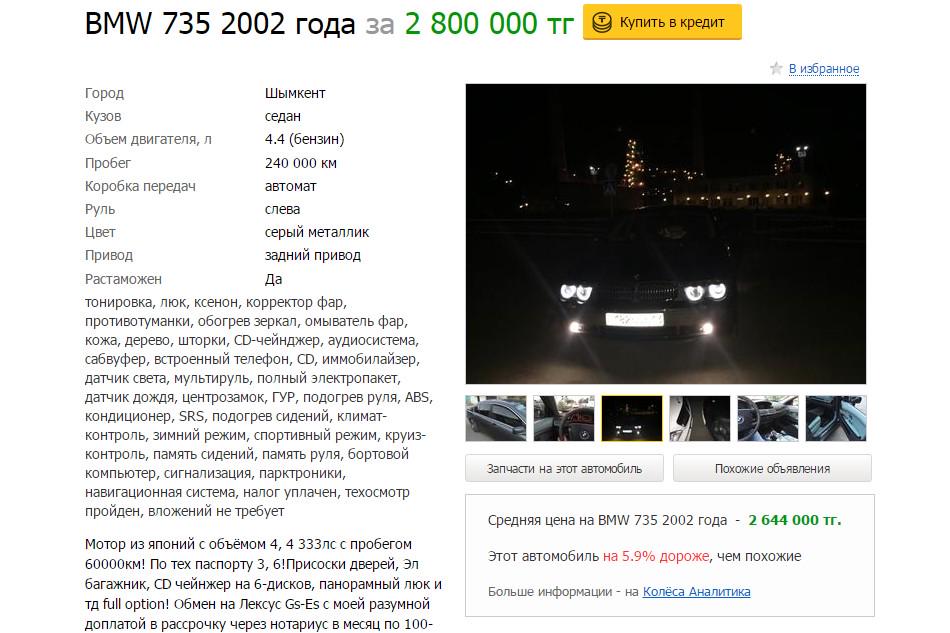
Task: Select the fifth thumbnail showing dashboard
Action: 768,418
